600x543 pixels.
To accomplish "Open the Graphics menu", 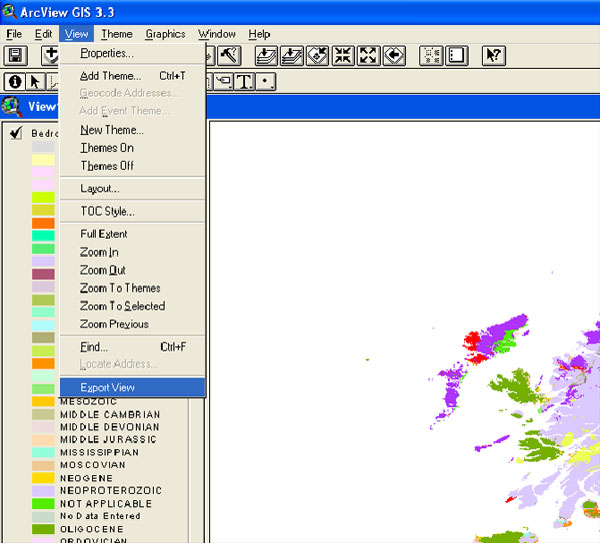I will tap(165, 34).
